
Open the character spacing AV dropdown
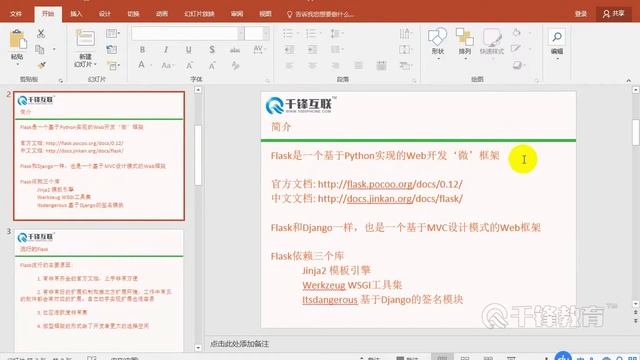click(259, 49)
